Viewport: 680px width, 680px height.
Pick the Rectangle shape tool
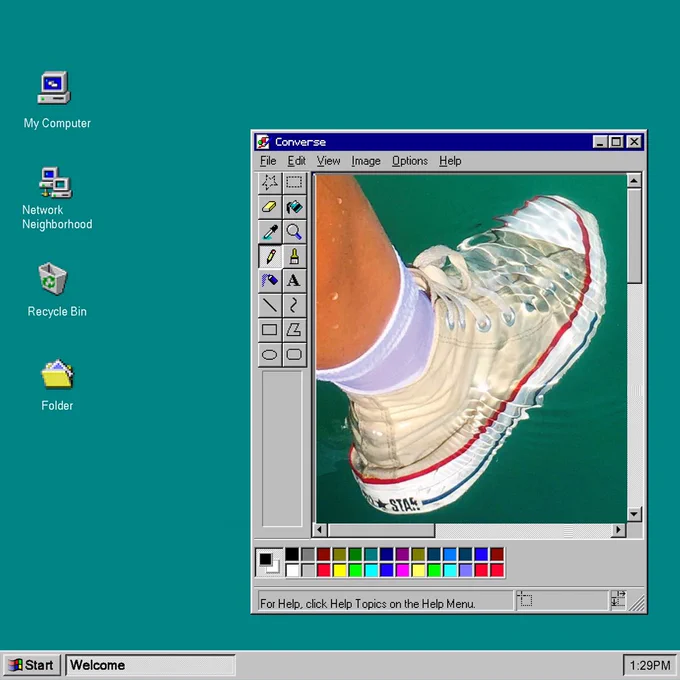(x=270, y=330)
